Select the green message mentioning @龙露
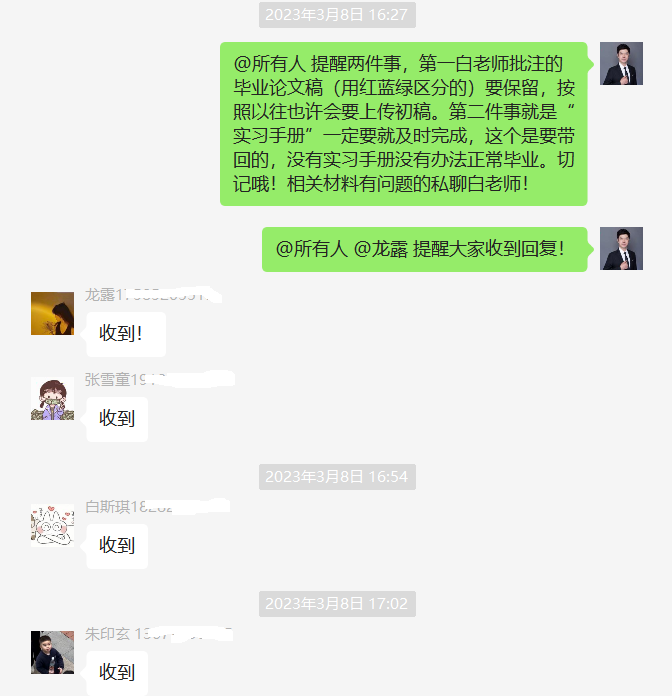 click(x=424, y=249)
